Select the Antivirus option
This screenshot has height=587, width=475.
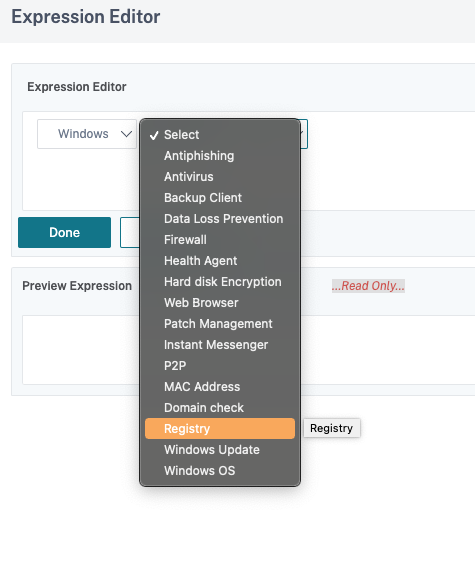220,177
